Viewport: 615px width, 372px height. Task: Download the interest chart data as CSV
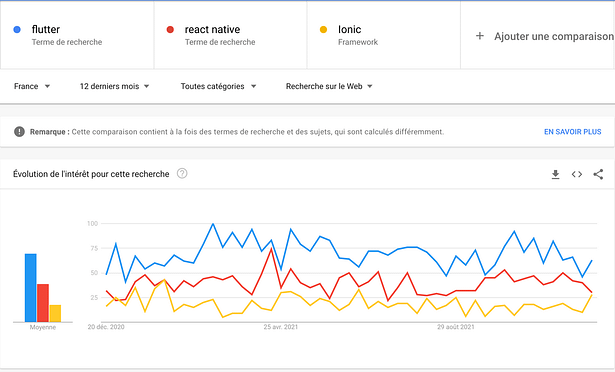pyautogui.click(x=555, y=174)
